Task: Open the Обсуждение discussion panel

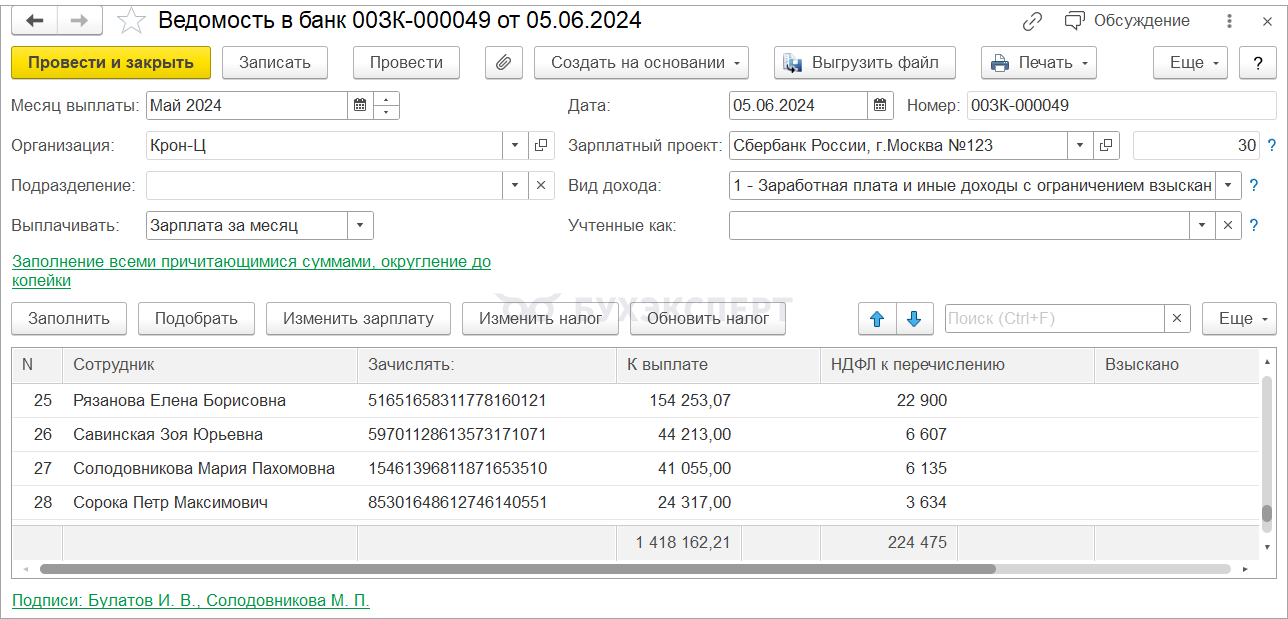Action: tap(1127, 21)
